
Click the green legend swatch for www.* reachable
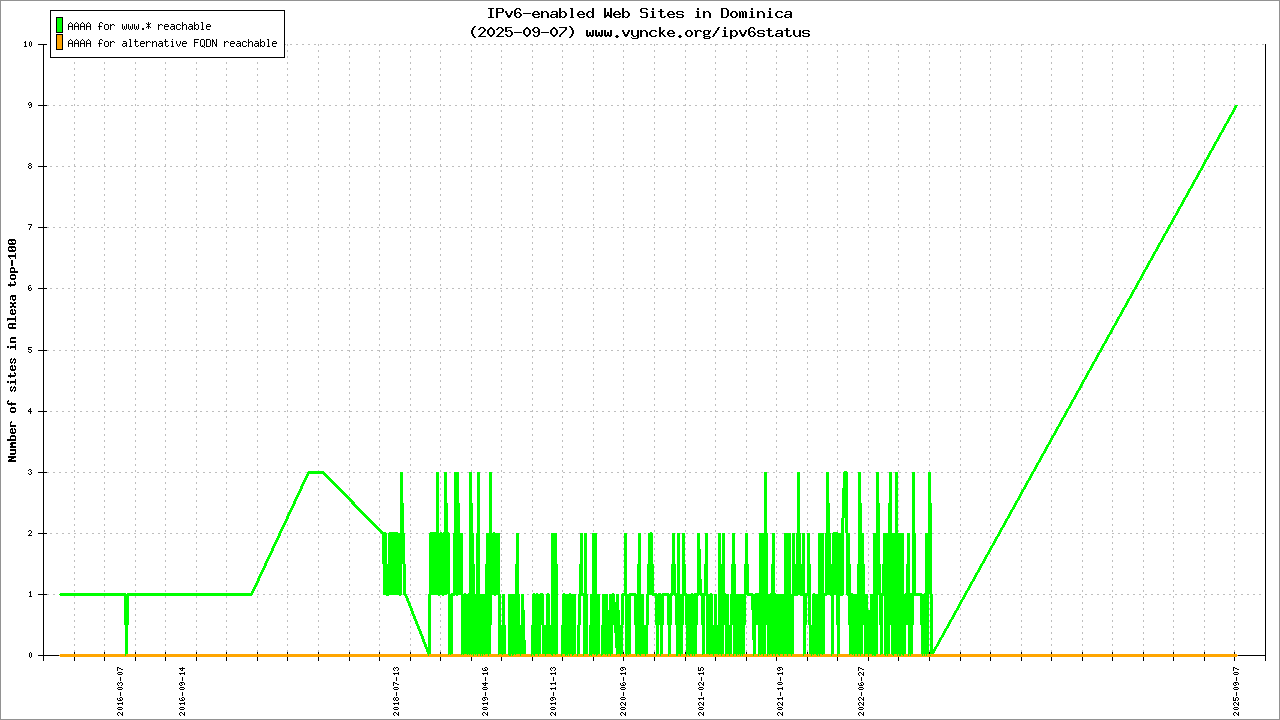(60, 25)
